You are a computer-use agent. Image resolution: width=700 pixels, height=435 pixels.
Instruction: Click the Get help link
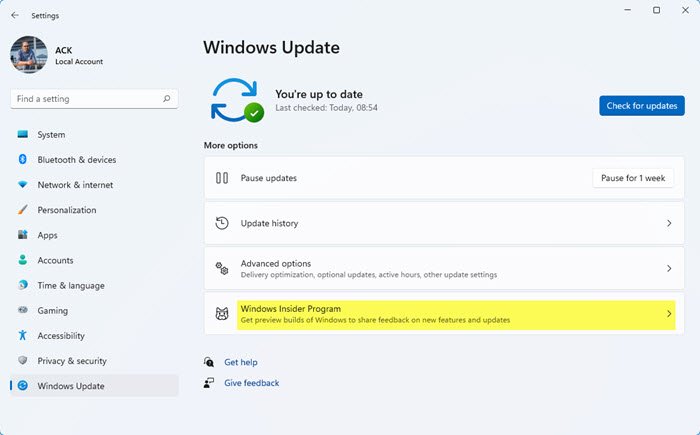point(241,362)
